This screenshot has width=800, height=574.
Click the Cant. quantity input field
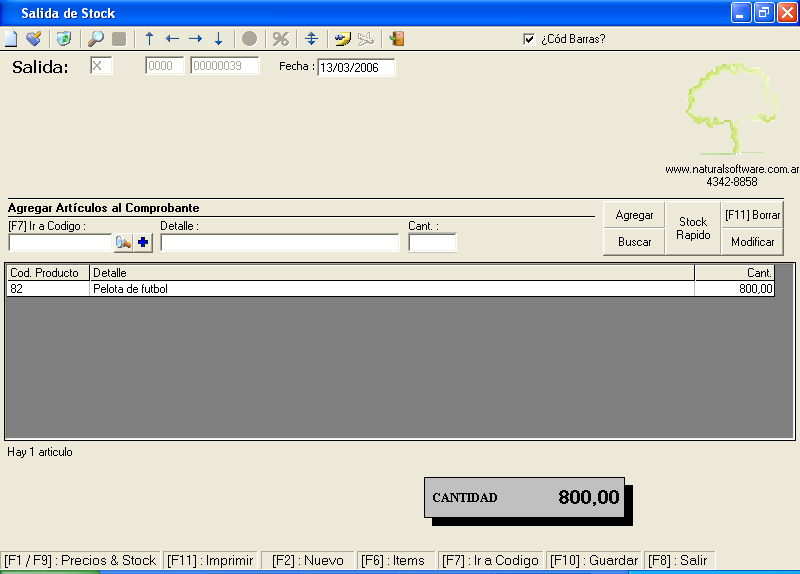point(432,242)
